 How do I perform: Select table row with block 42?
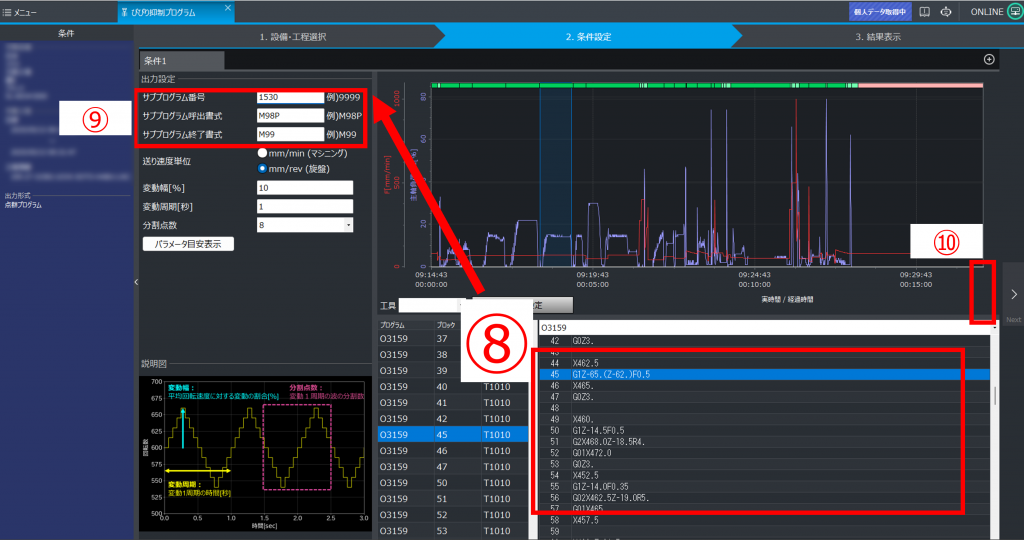(x=453, y=419)
